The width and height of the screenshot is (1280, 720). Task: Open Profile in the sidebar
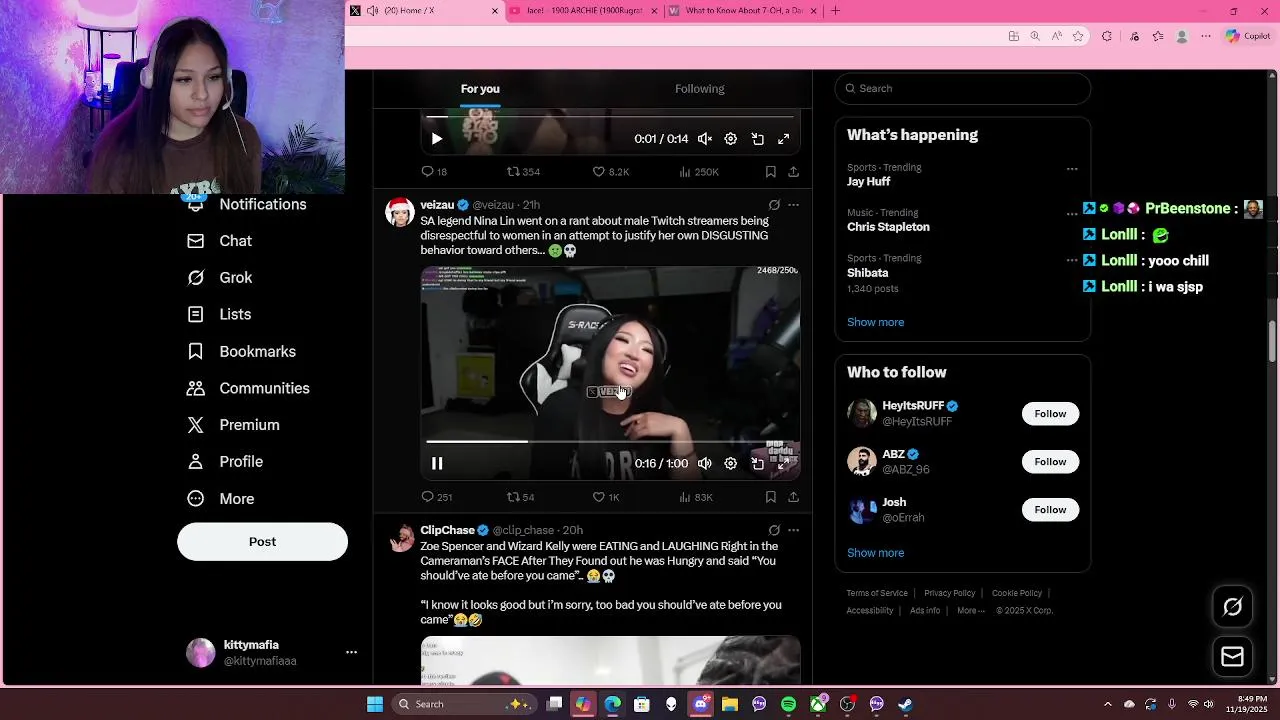[x=226, y=462]
